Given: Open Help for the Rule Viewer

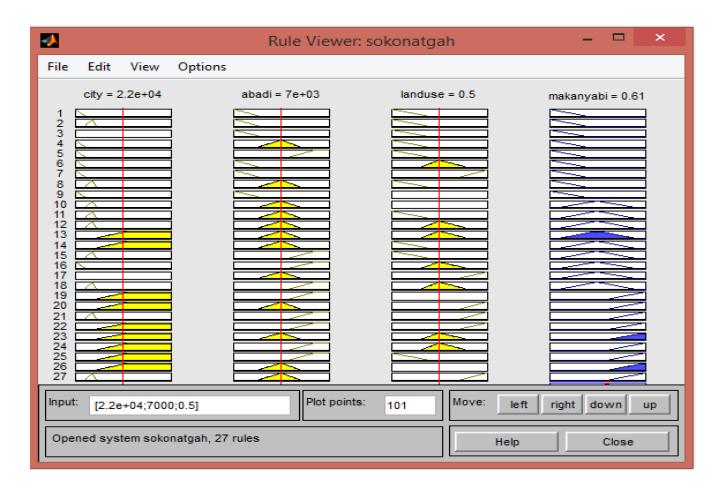Looking at the screenshot, I should [506, 442].
